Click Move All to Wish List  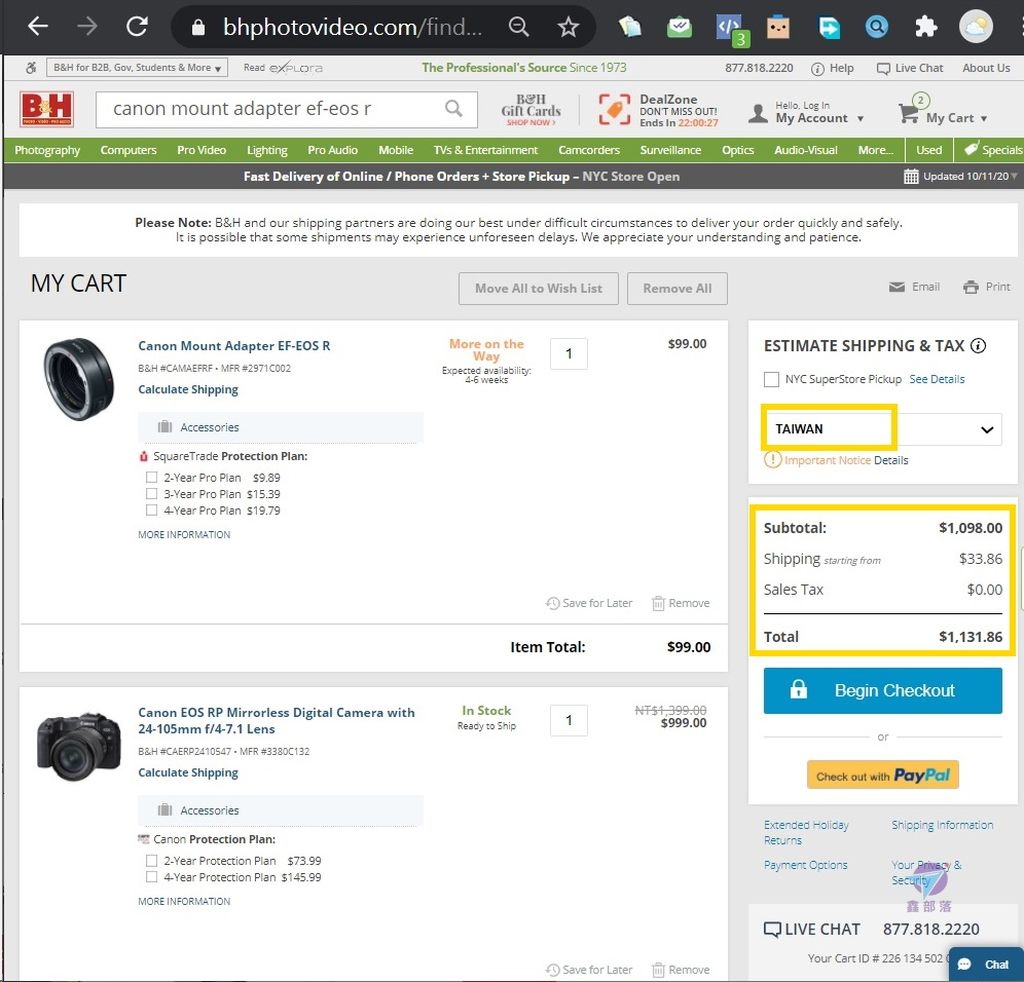pyautogui.click(x=538, y=289)
